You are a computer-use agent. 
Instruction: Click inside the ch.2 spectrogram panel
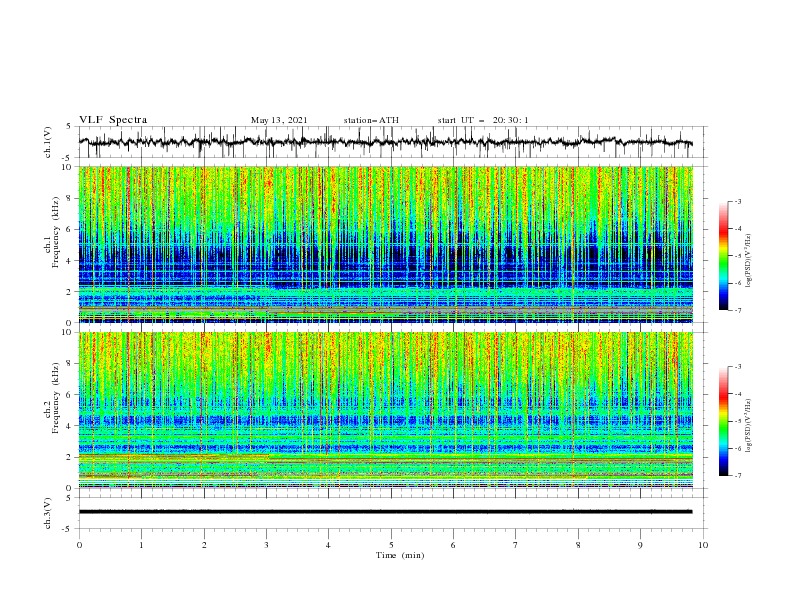[385, 410]
